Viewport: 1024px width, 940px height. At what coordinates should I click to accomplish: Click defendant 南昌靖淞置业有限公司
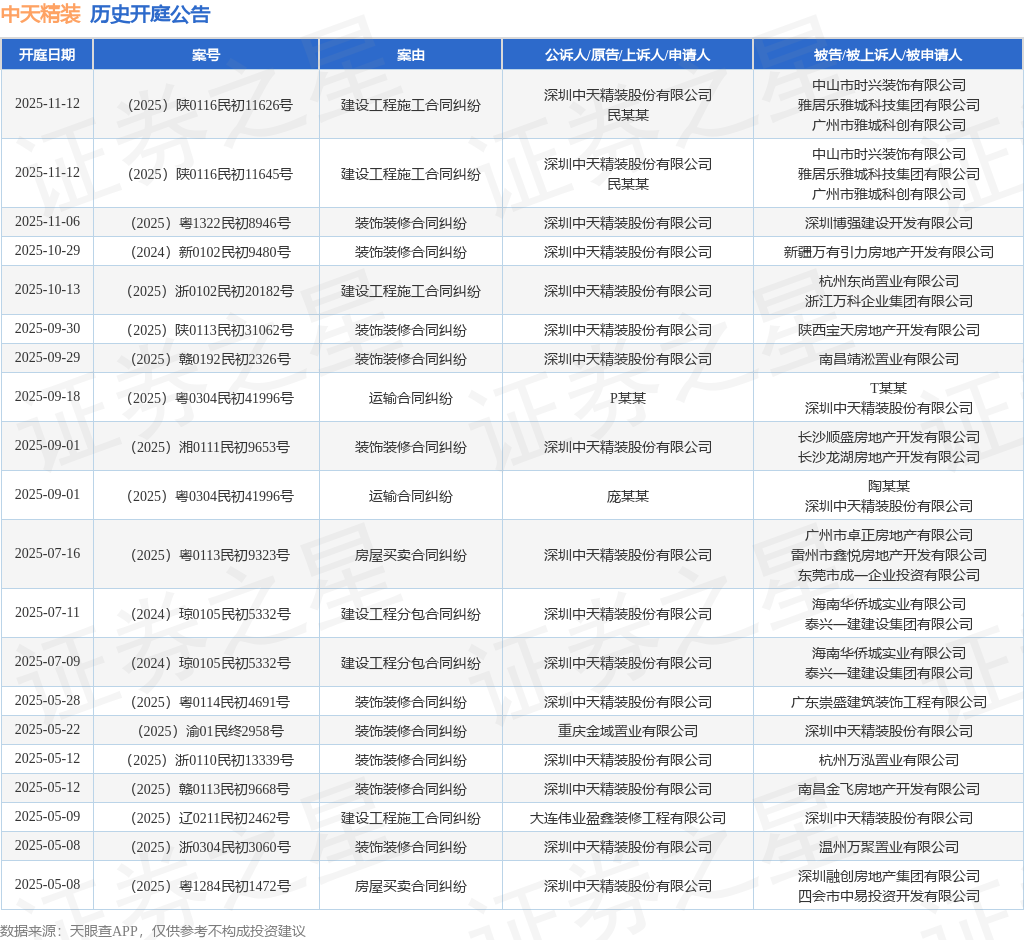[888, 359]
